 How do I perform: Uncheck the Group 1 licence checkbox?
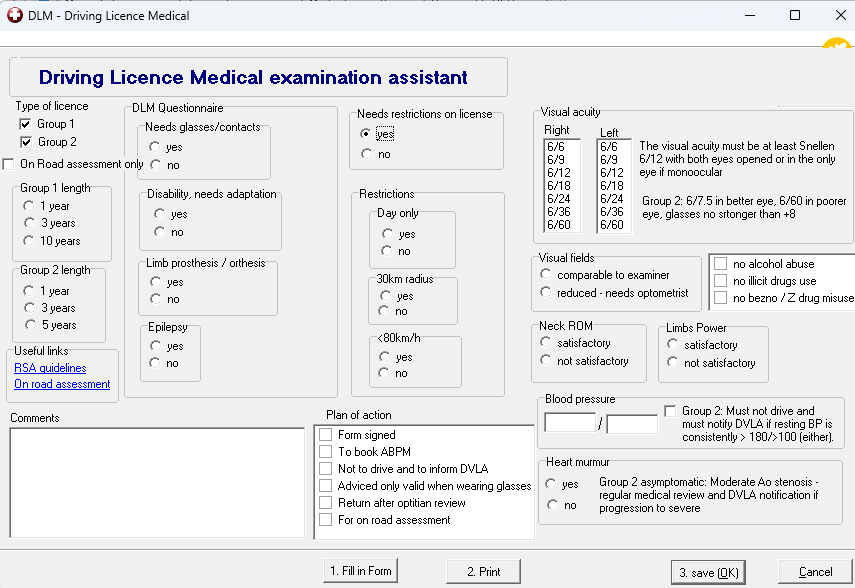[26, 124]
